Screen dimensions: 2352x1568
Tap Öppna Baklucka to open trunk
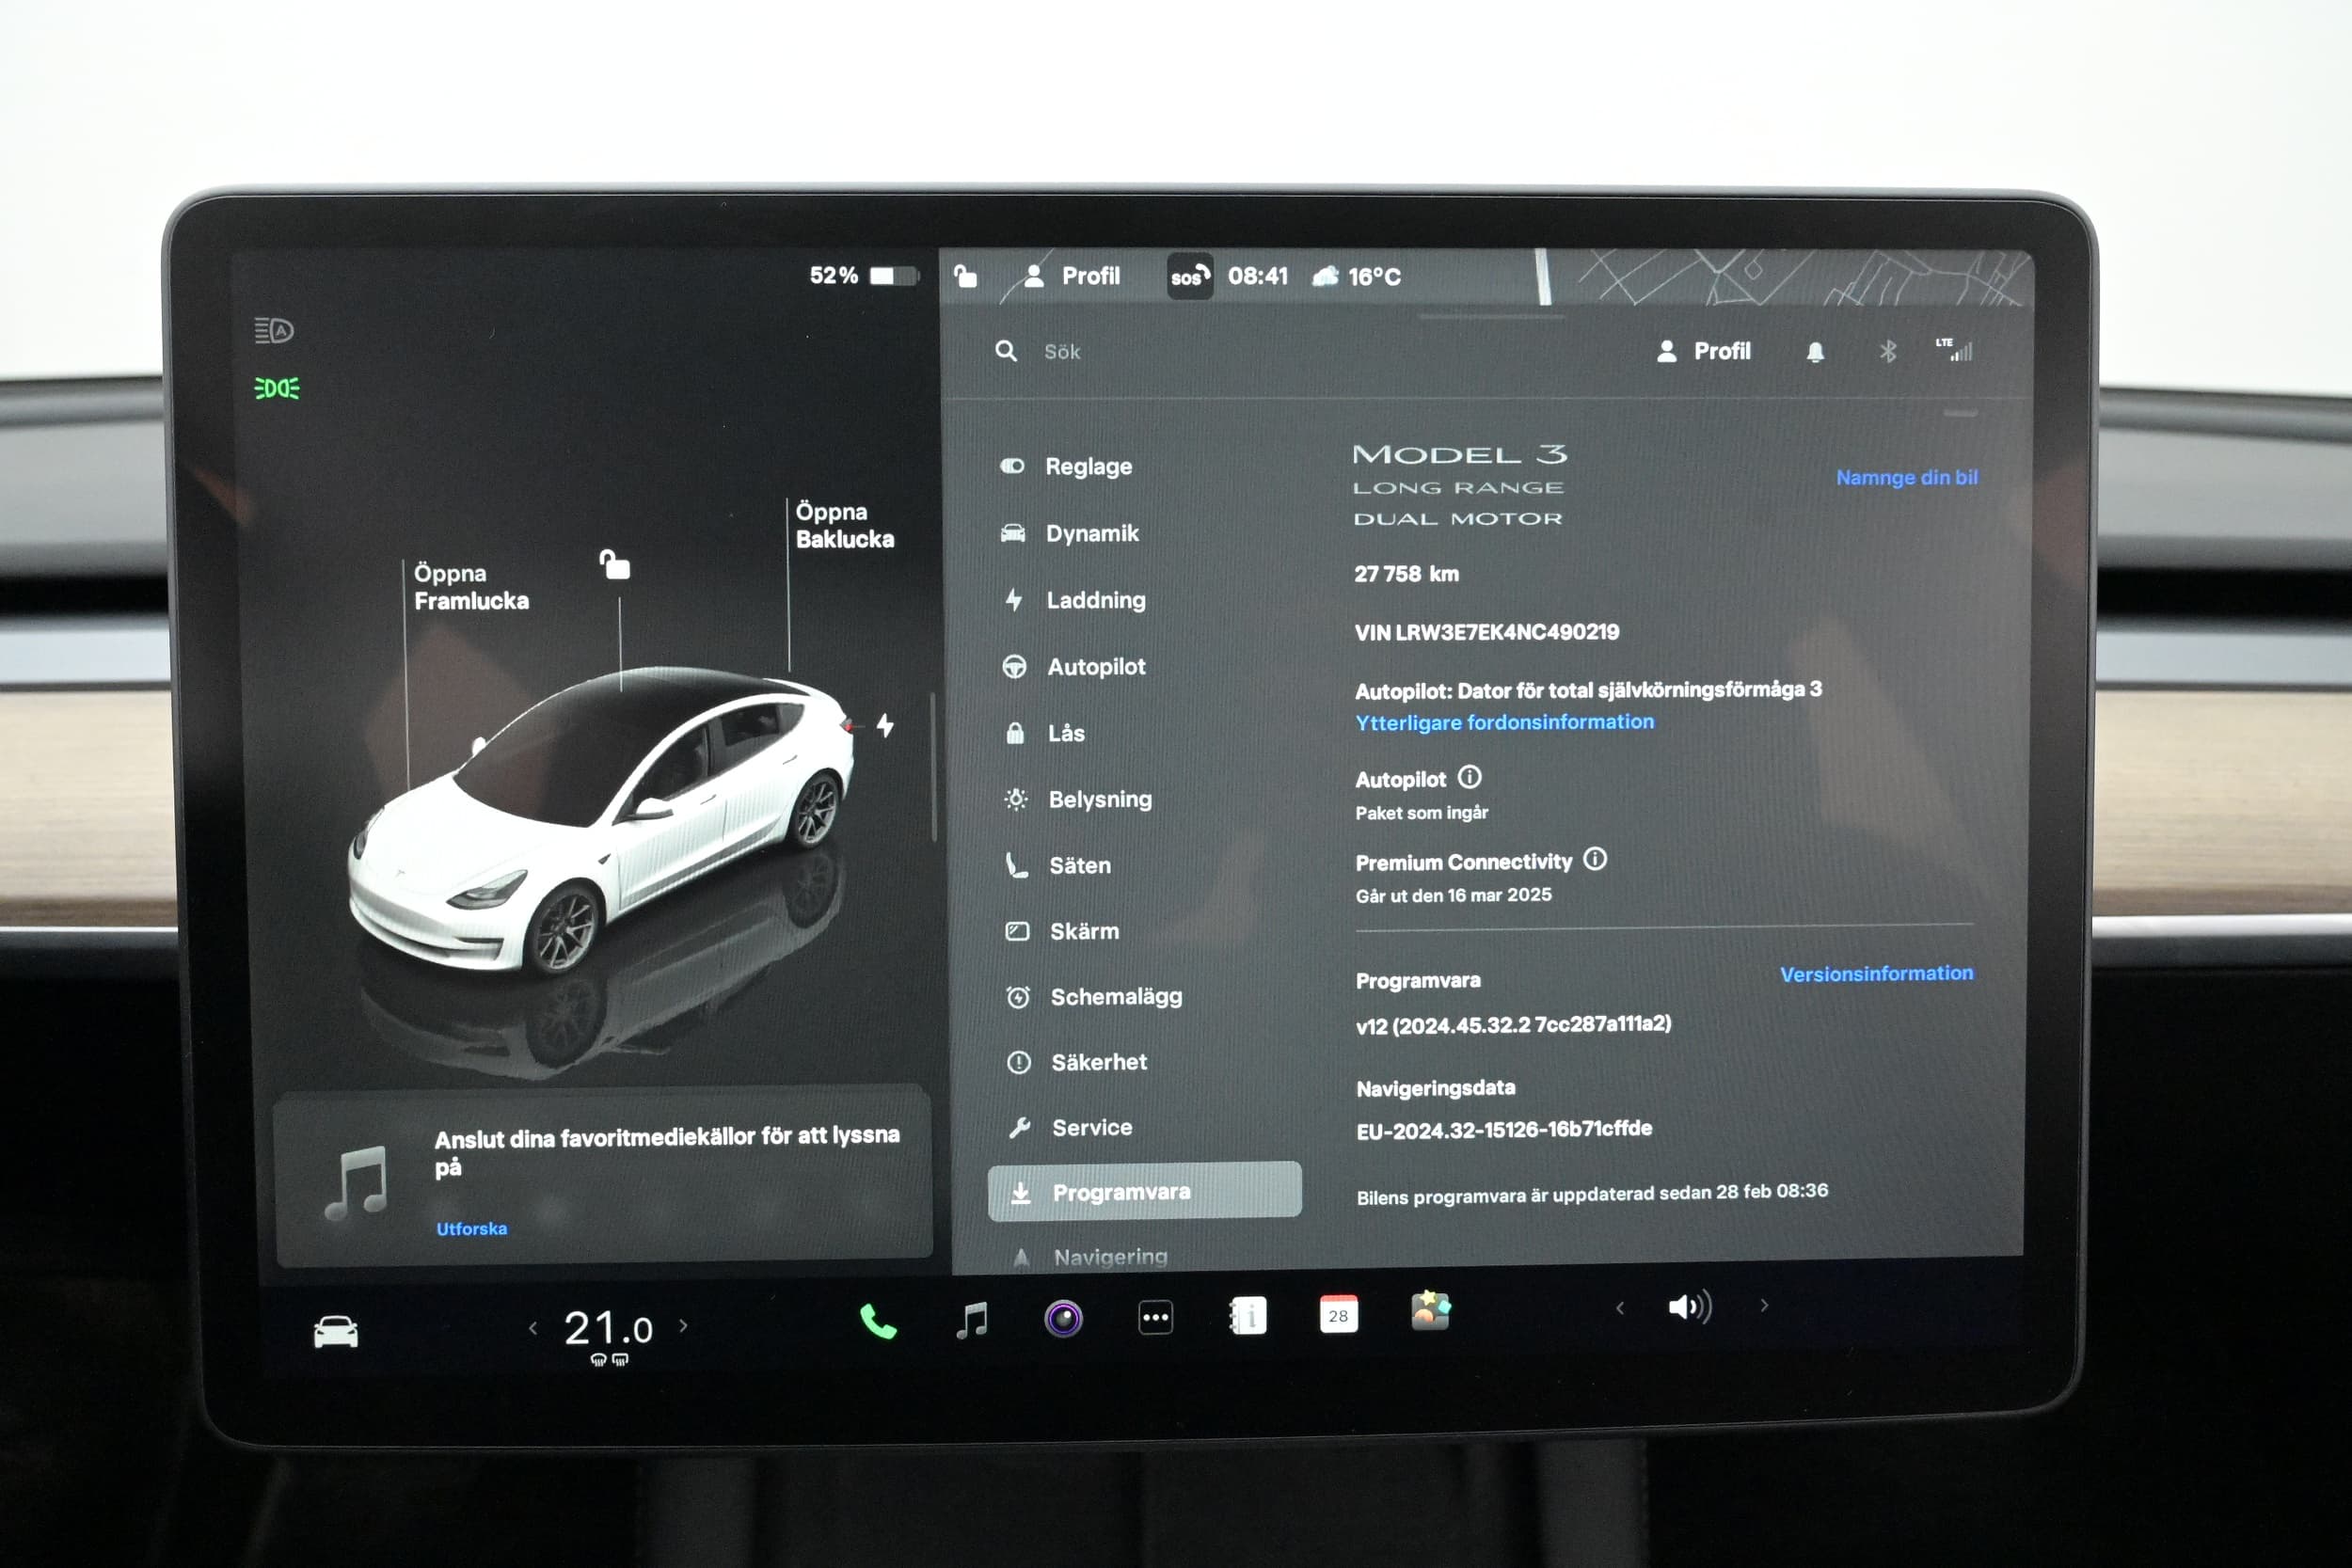pos(844,525)
